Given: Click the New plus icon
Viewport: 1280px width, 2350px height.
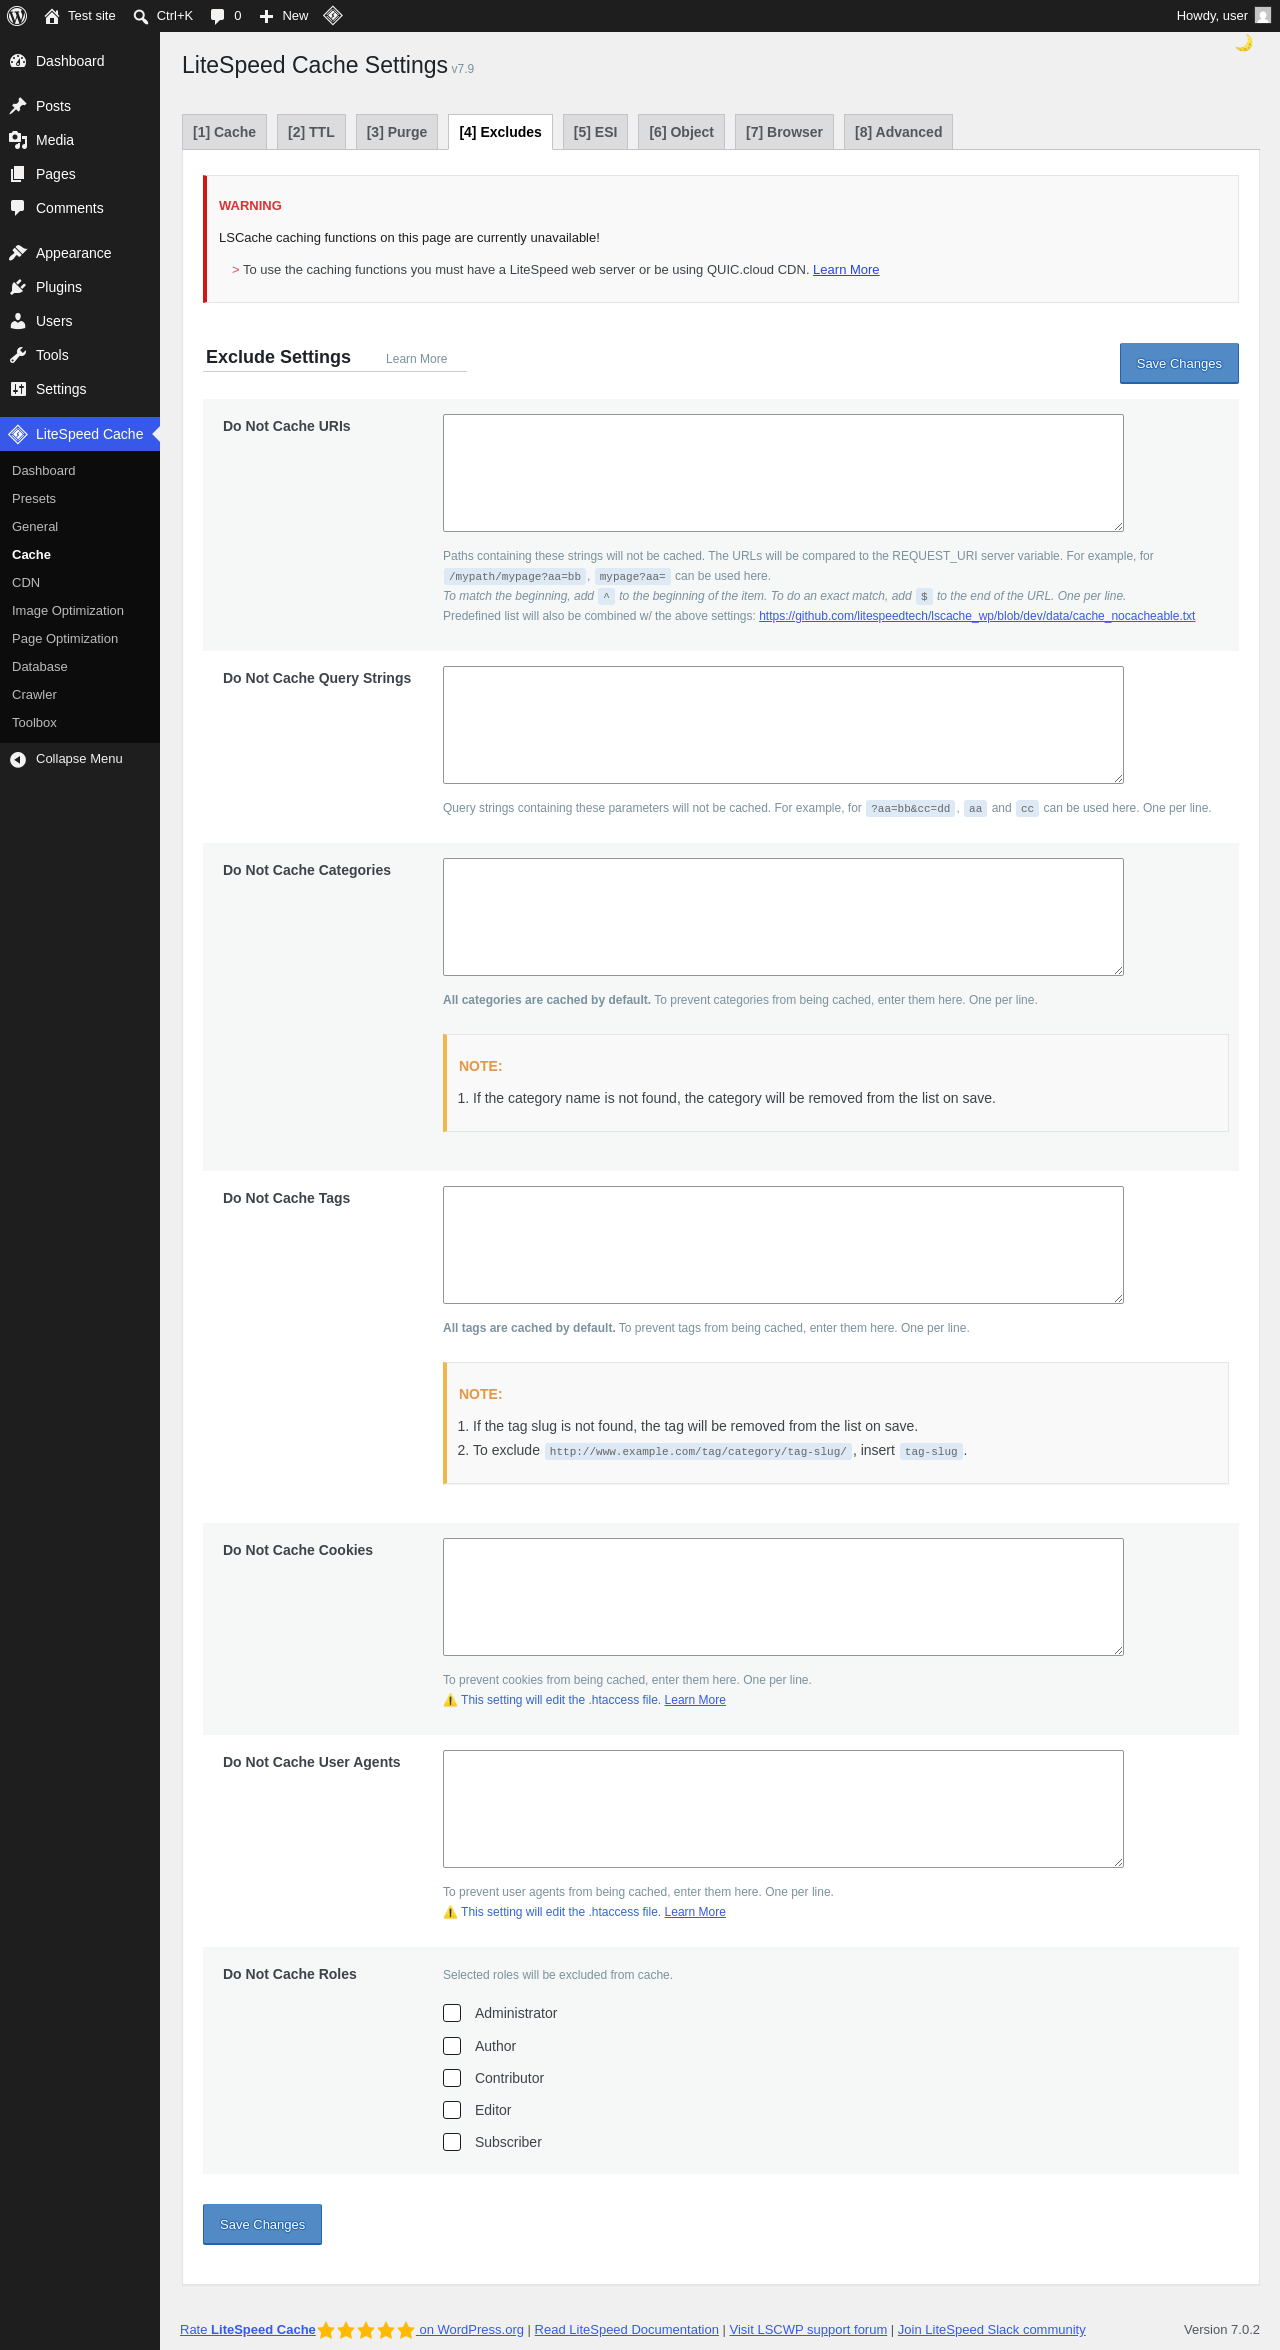Looking at the screenshot, I should pyautogui.click(x=266, y=16).
